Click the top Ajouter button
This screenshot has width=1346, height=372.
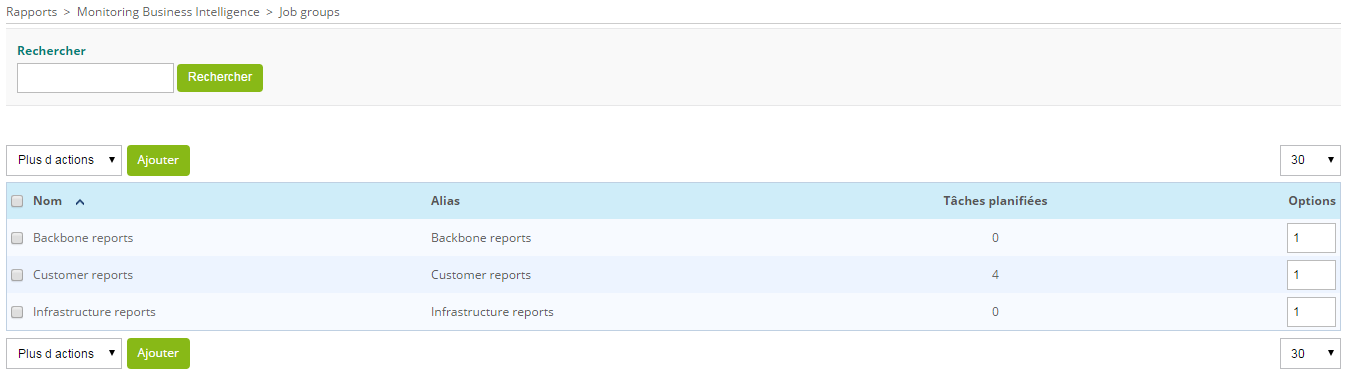pos(158,160)
